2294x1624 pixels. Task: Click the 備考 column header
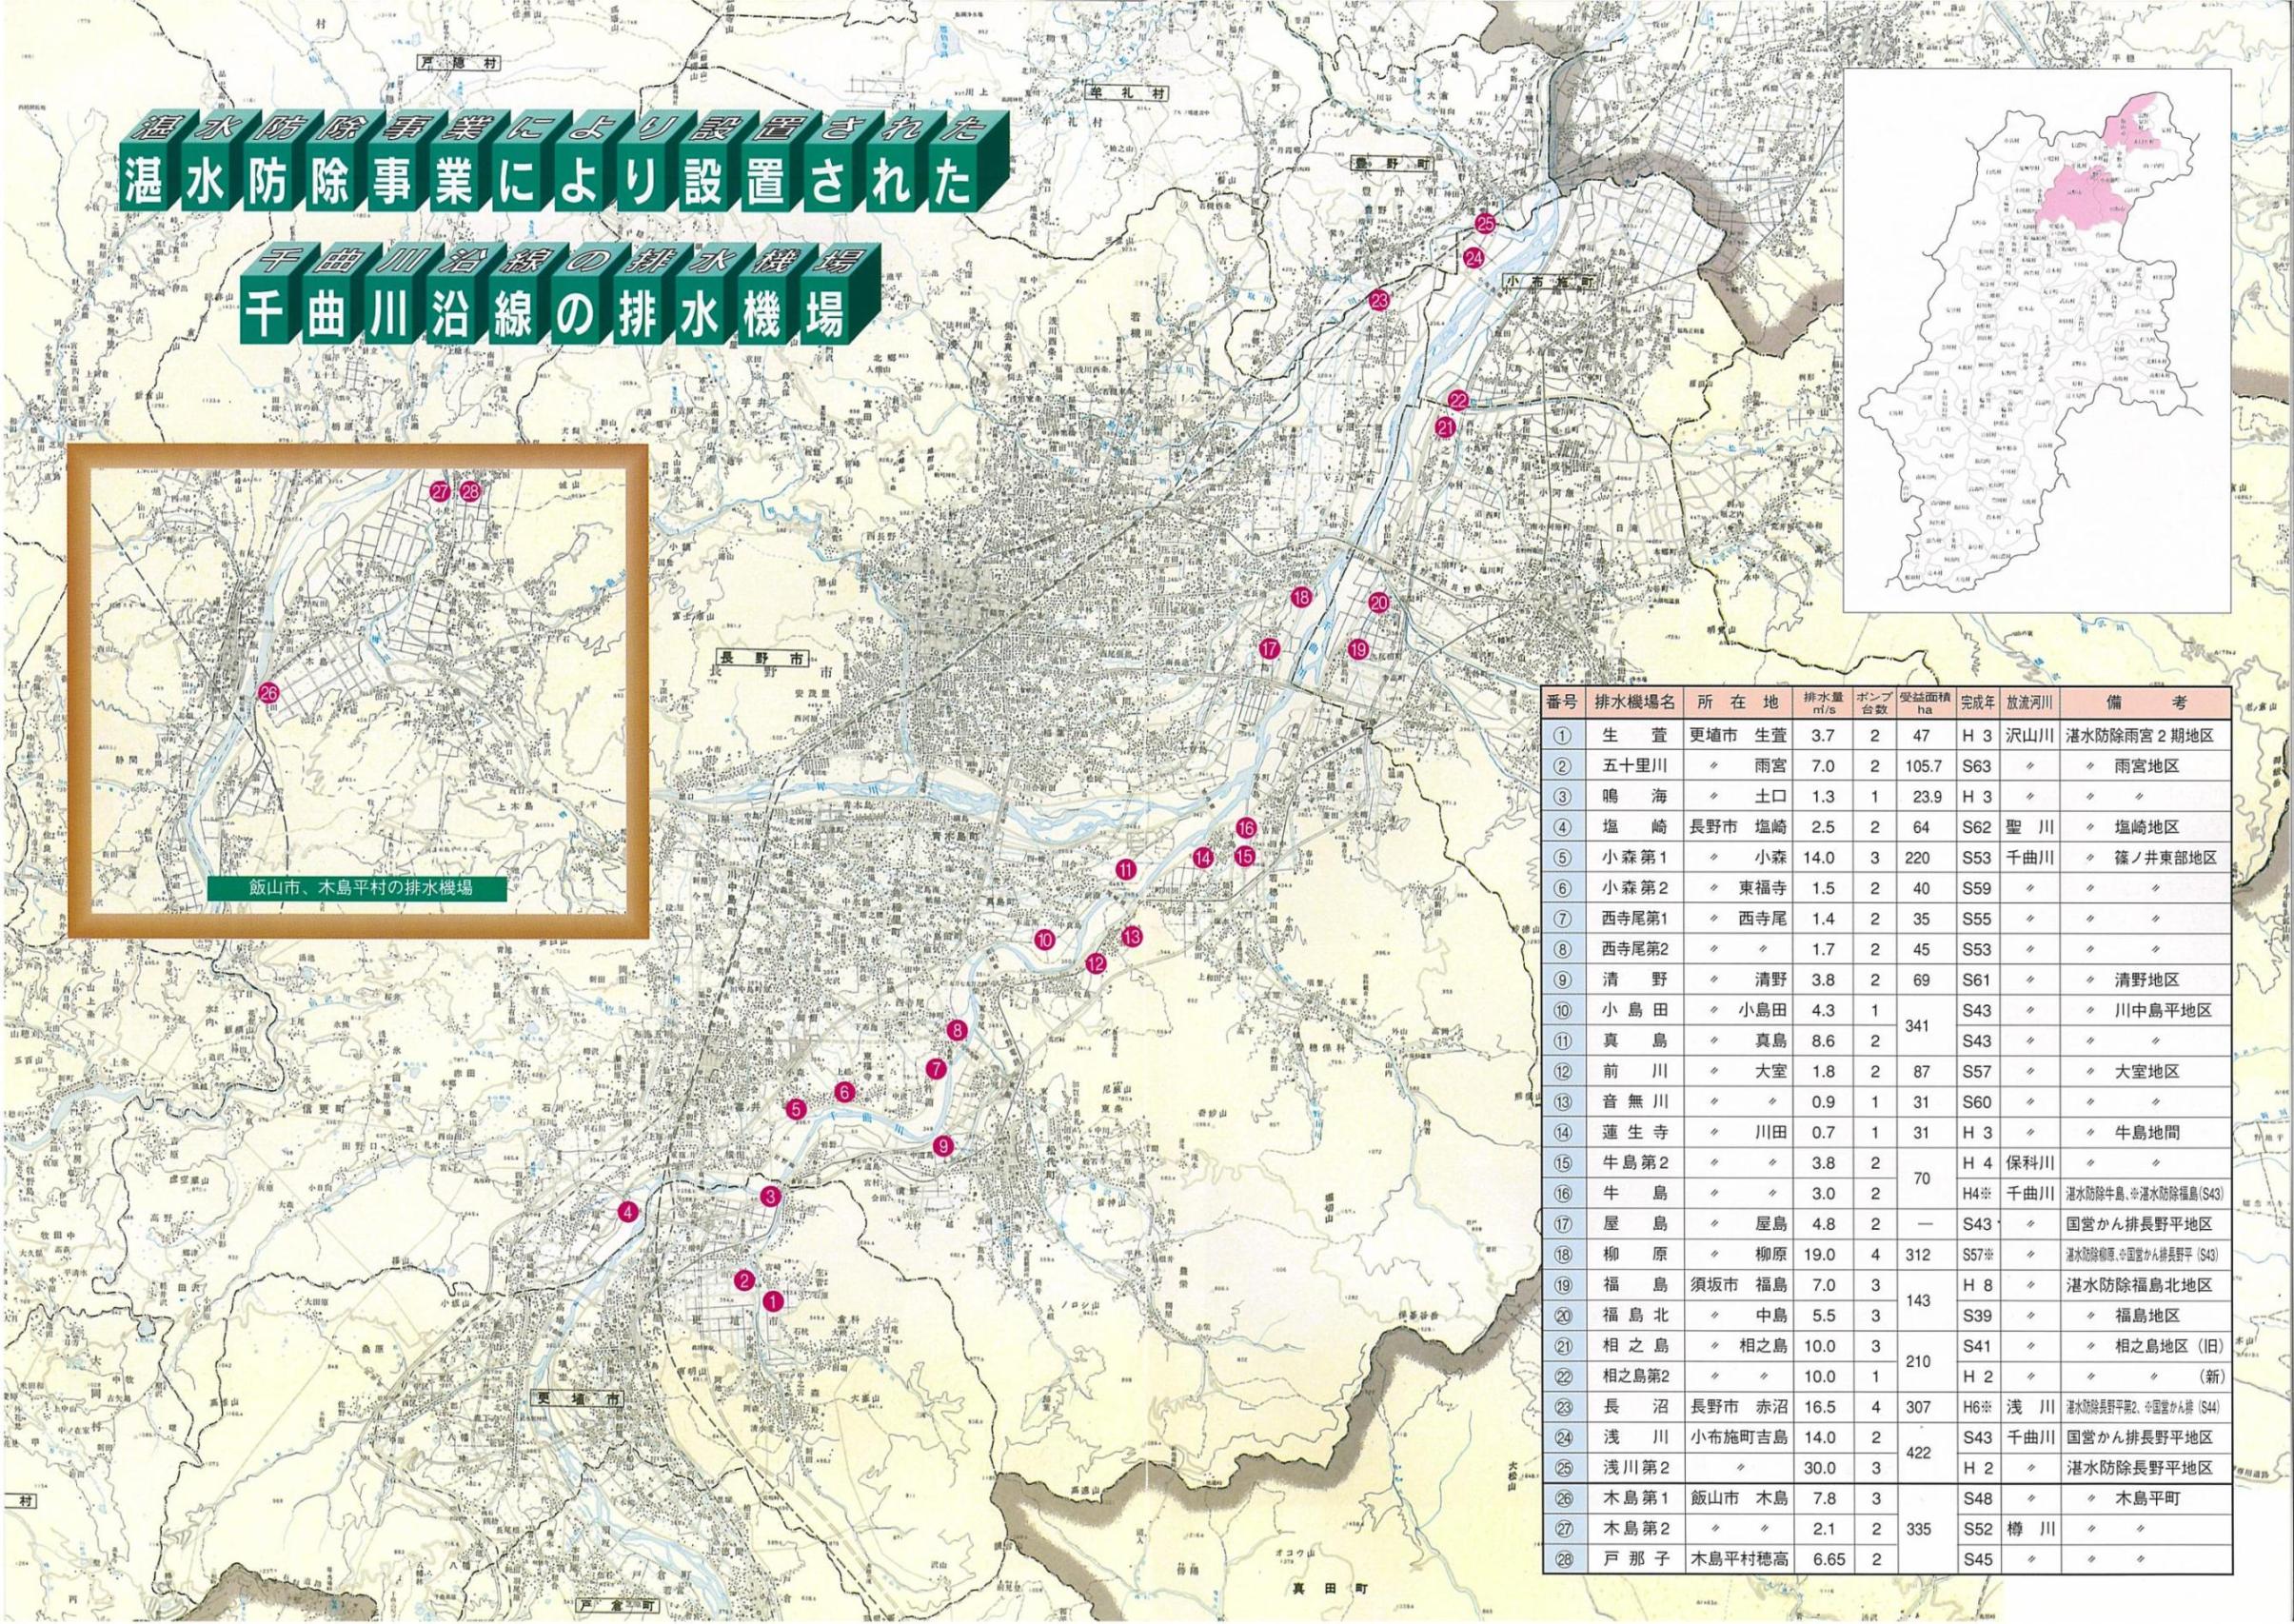(2147, 703)
